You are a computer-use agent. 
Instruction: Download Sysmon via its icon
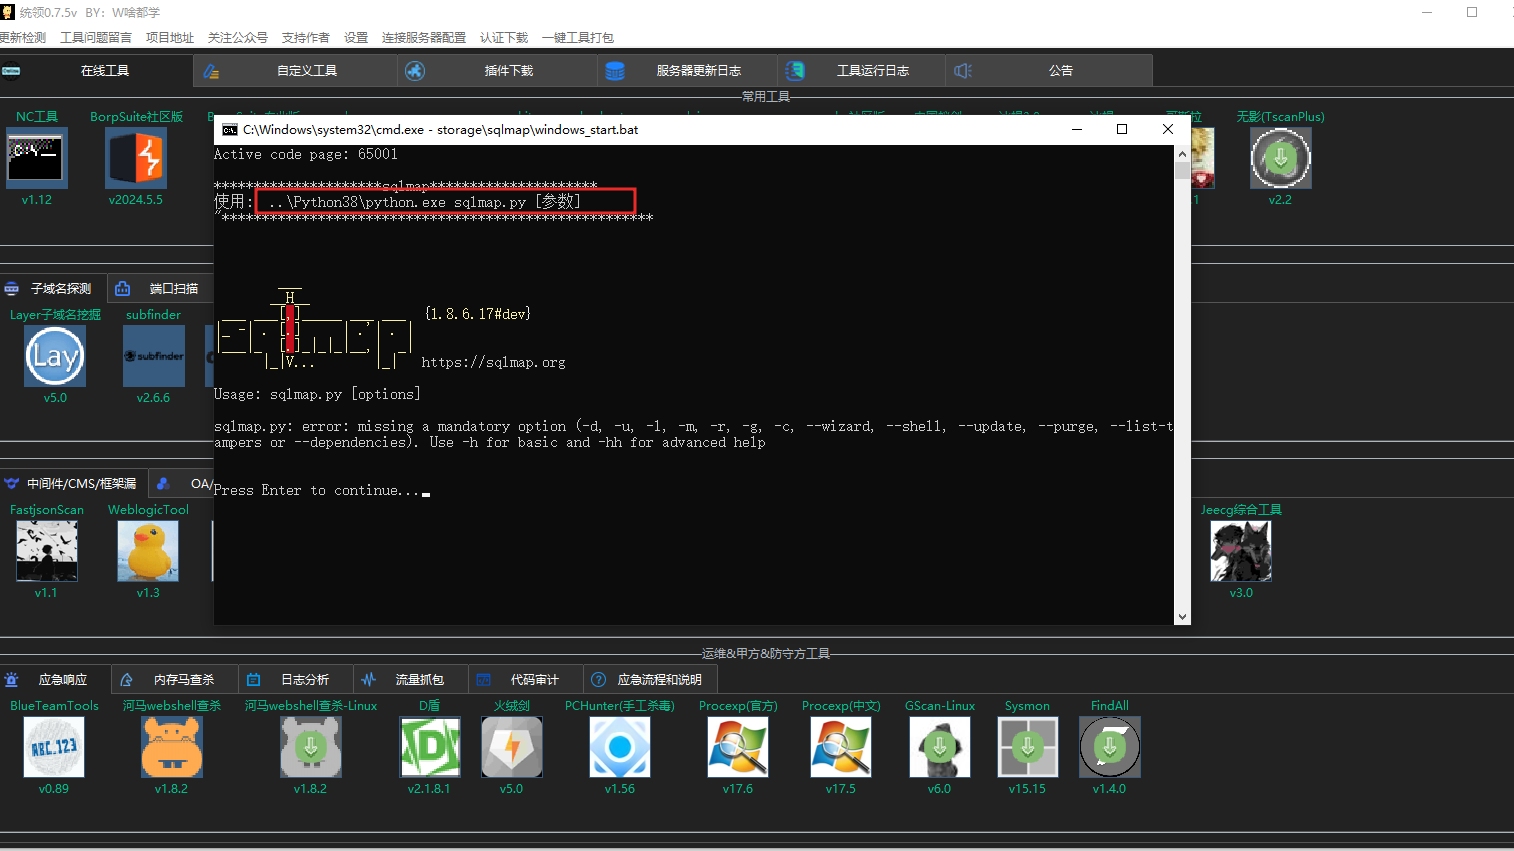pyautogui.click(x=1027, y=747)
